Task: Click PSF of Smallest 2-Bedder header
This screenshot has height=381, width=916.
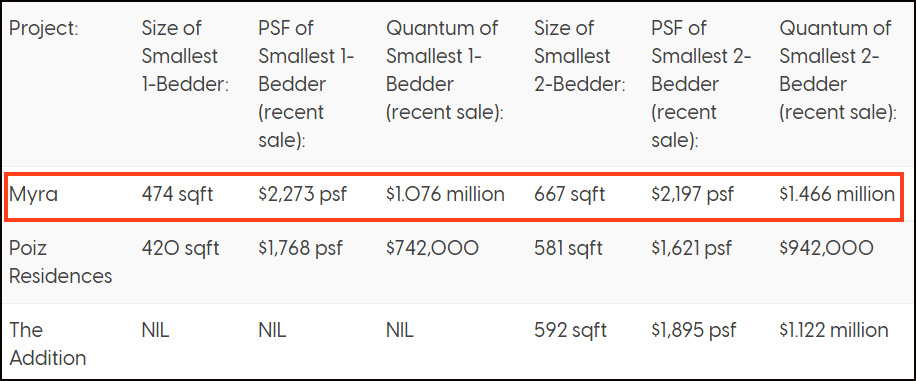Action: click(701, 84)
